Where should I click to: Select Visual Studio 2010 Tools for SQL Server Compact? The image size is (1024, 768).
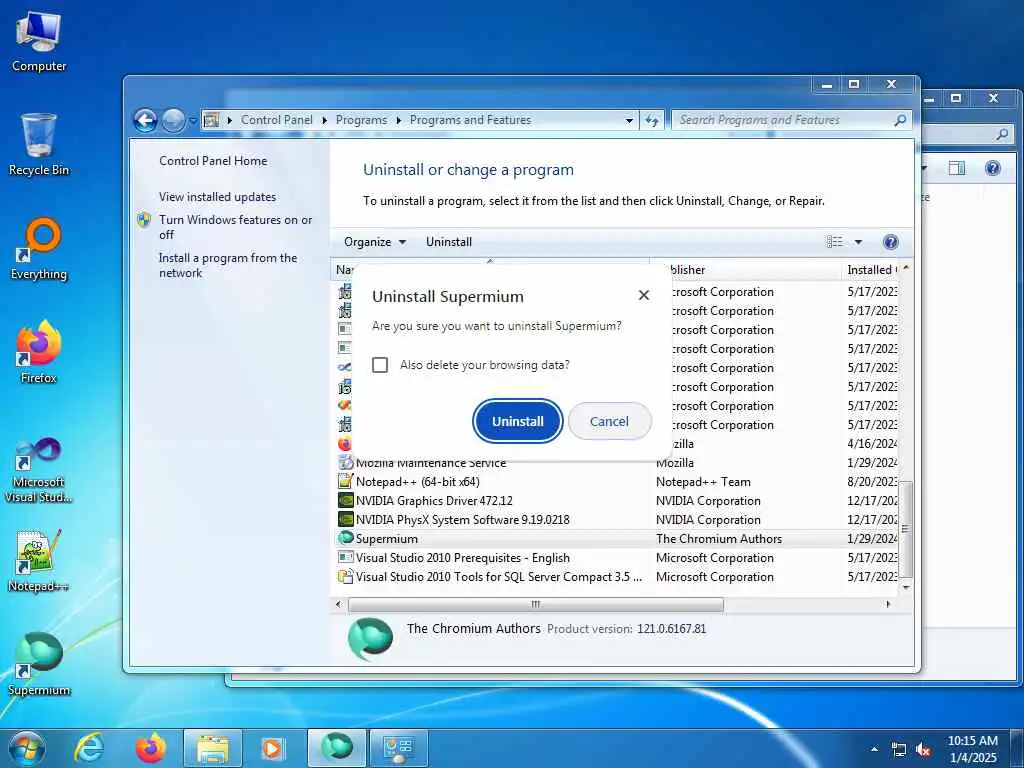[x=617, y=577]
